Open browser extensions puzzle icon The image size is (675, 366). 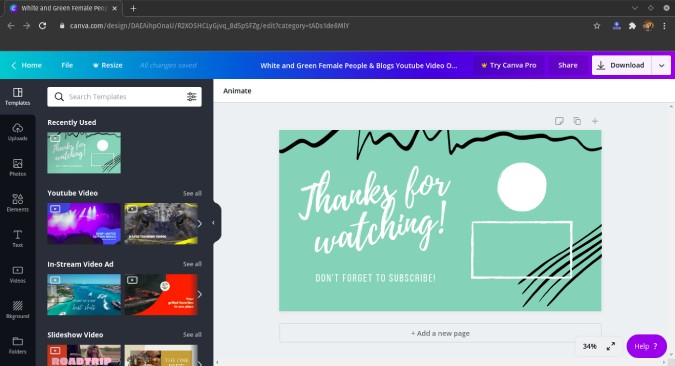tap(632, 26)
